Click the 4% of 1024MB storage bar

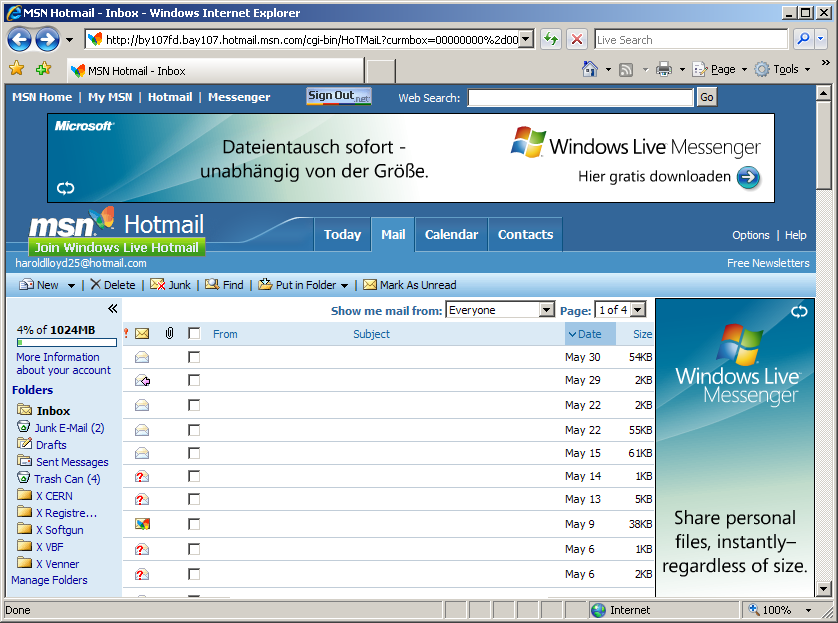[67, 342]
